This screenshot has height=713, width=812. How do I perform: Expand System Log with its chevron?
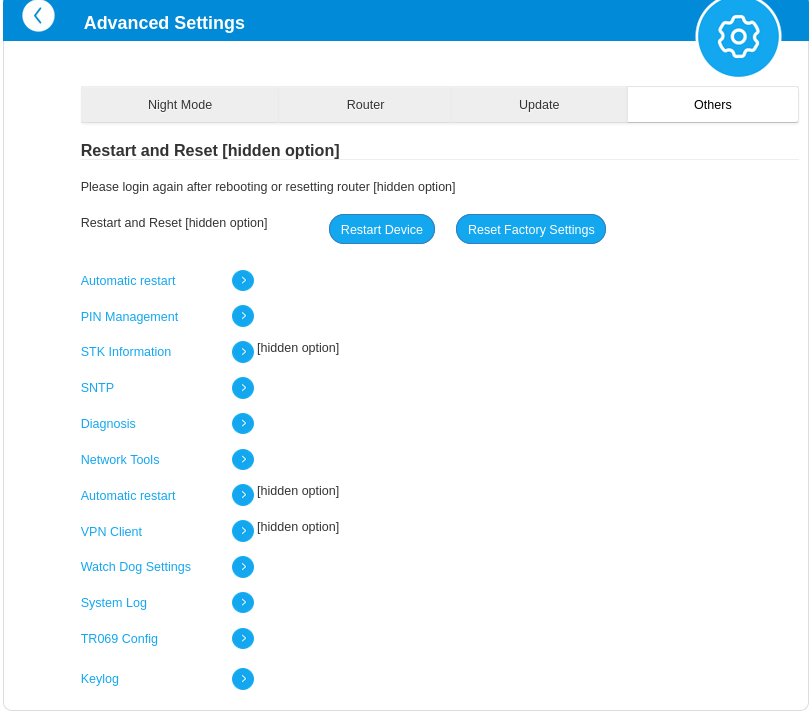(243, 603)
